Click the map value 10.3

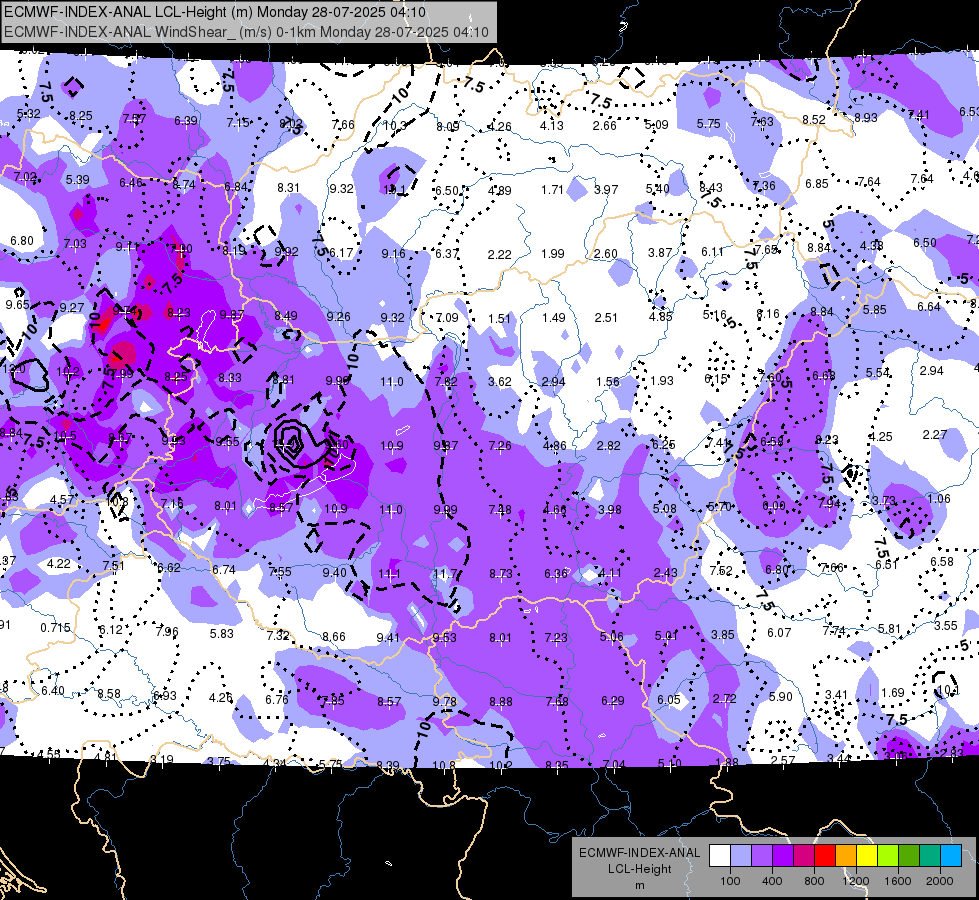395,126
